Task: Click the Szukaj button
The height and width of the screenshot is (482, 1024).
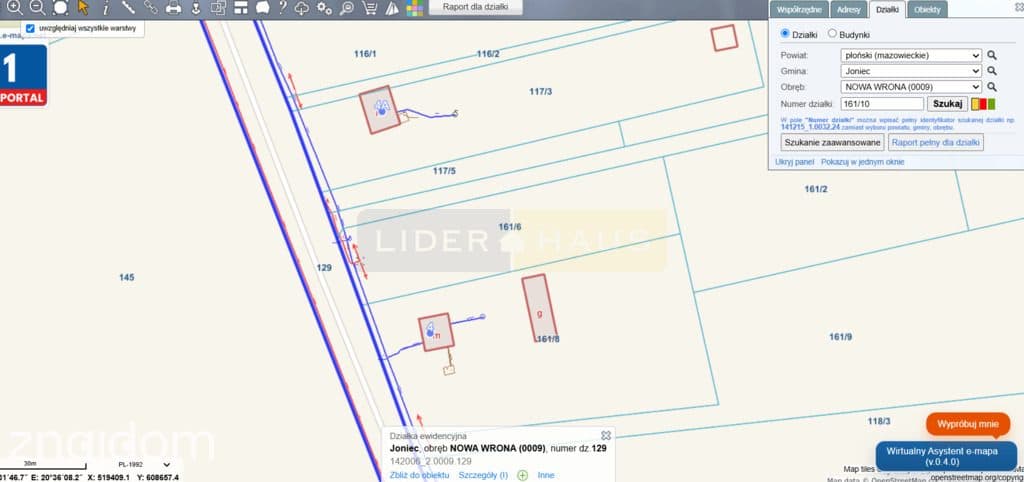Action: [947, 104]
